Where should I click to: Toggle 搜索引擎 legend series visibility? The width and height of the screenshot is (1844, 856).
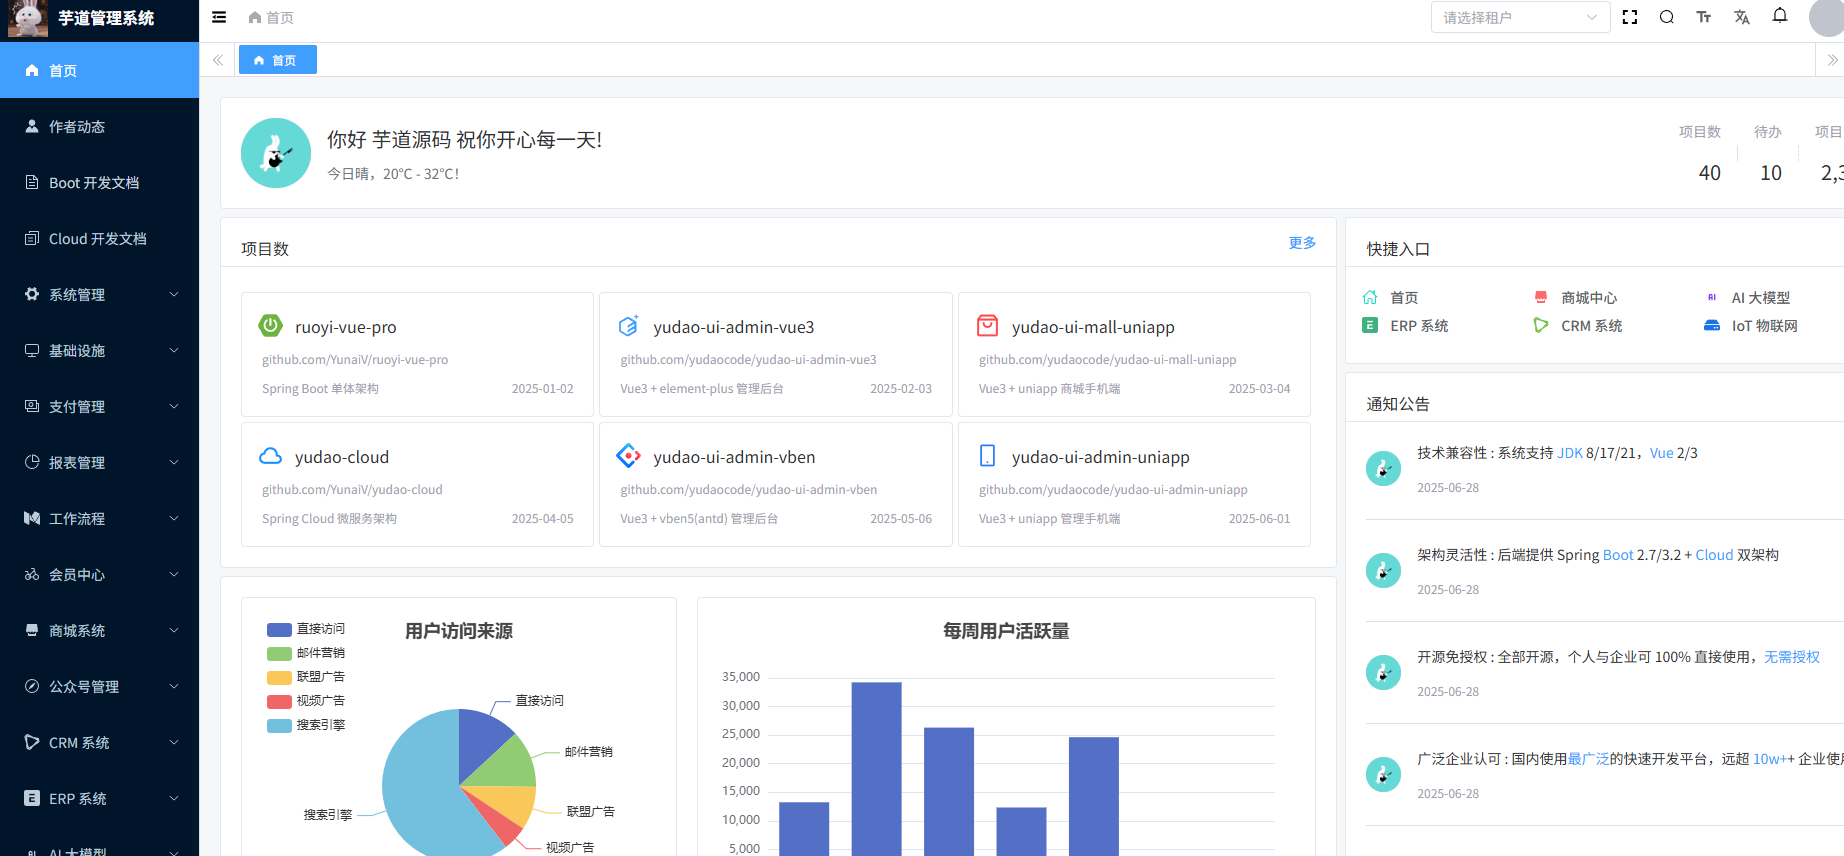tap(306, 725)
